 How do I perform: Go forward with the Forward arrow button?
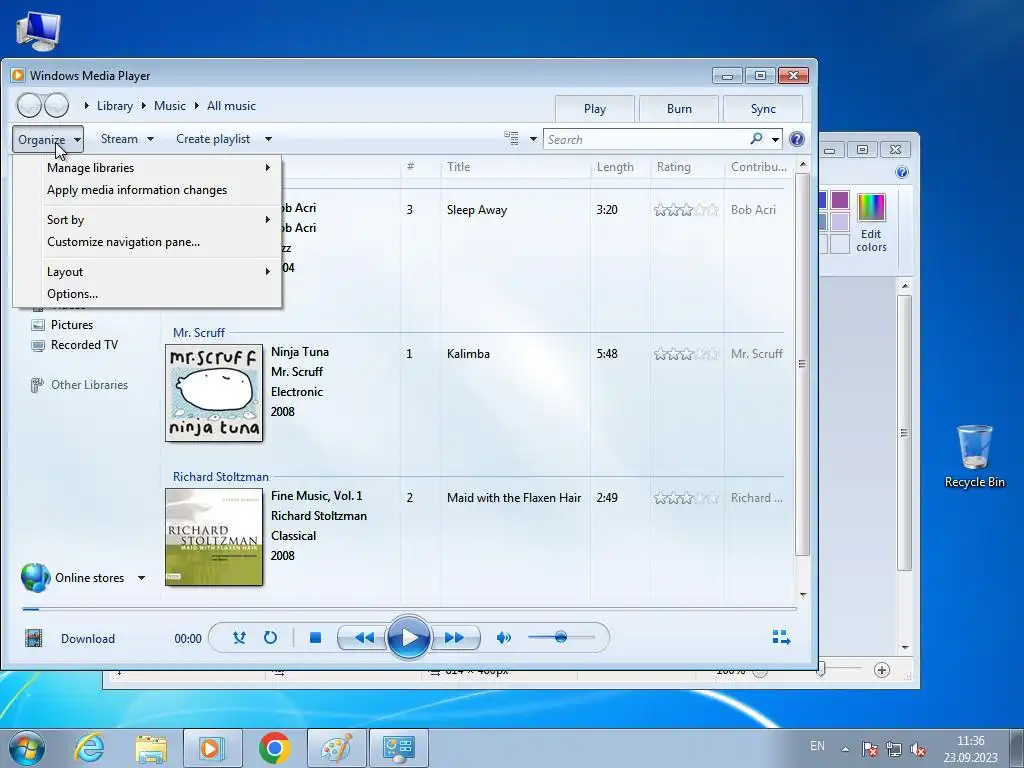[x=56, y=105]
